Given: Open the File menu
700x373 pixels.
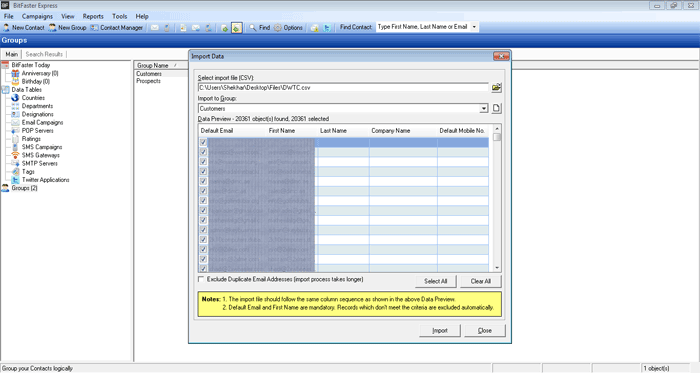Looking at the screenshot, I should (x=8, y=16).
